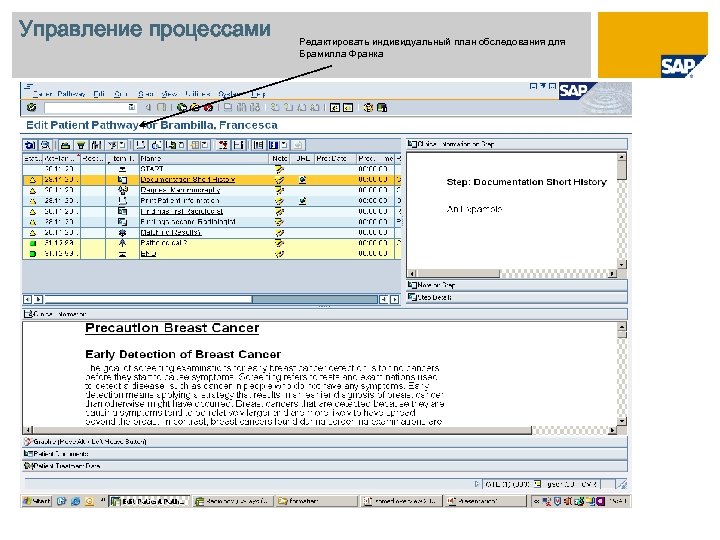Image resolution: width=720 pixels, height=540 pixels.
Task: Open the Edit menu
Action: (x=99, y=94)
